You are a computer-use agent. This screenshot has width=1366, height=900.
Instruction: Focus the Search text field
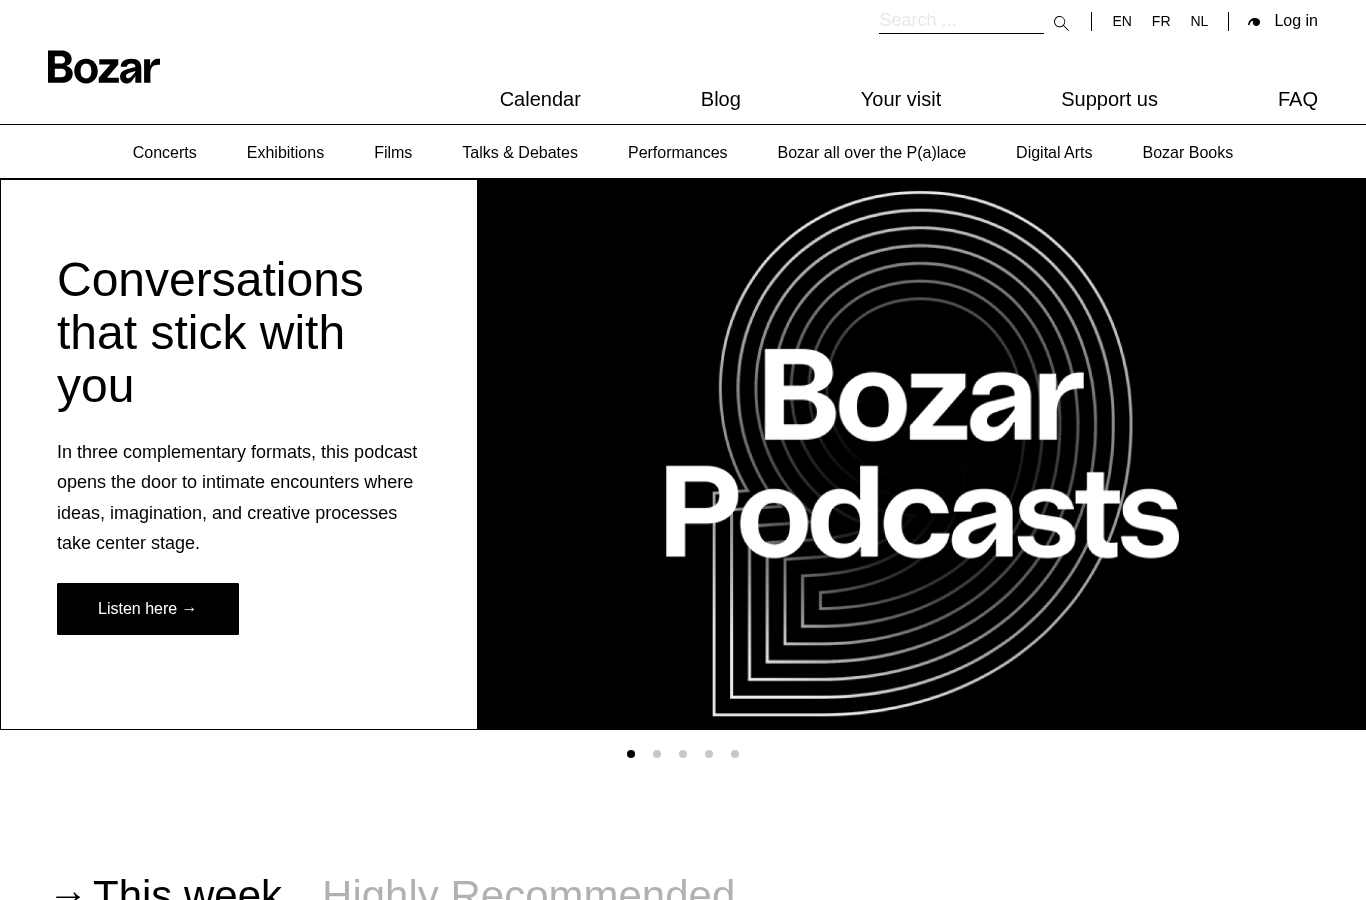tap(961, 20)
